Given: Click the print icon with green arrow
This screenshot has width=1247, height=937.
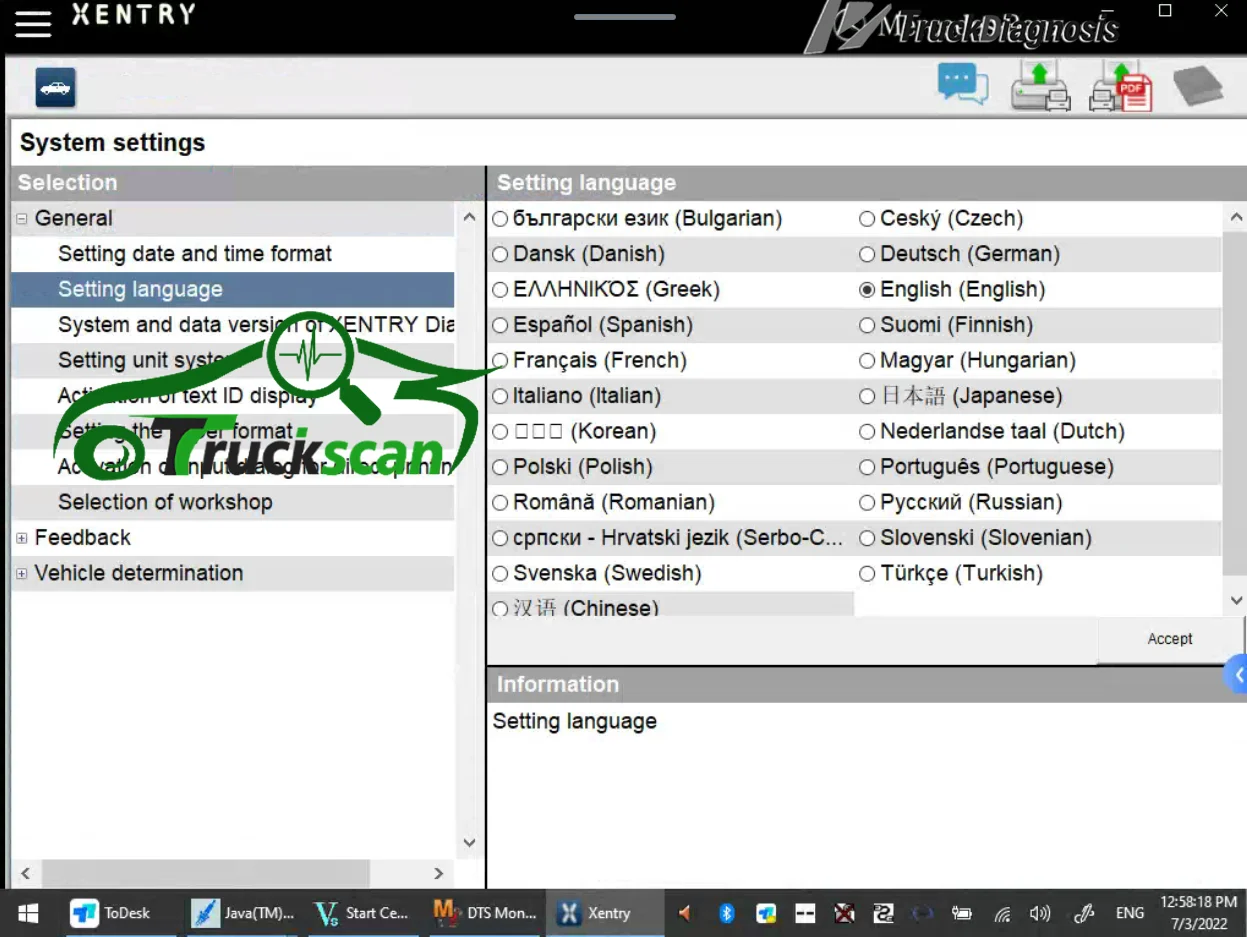Looking at the screenshot, I should [x=1040, y=85].
